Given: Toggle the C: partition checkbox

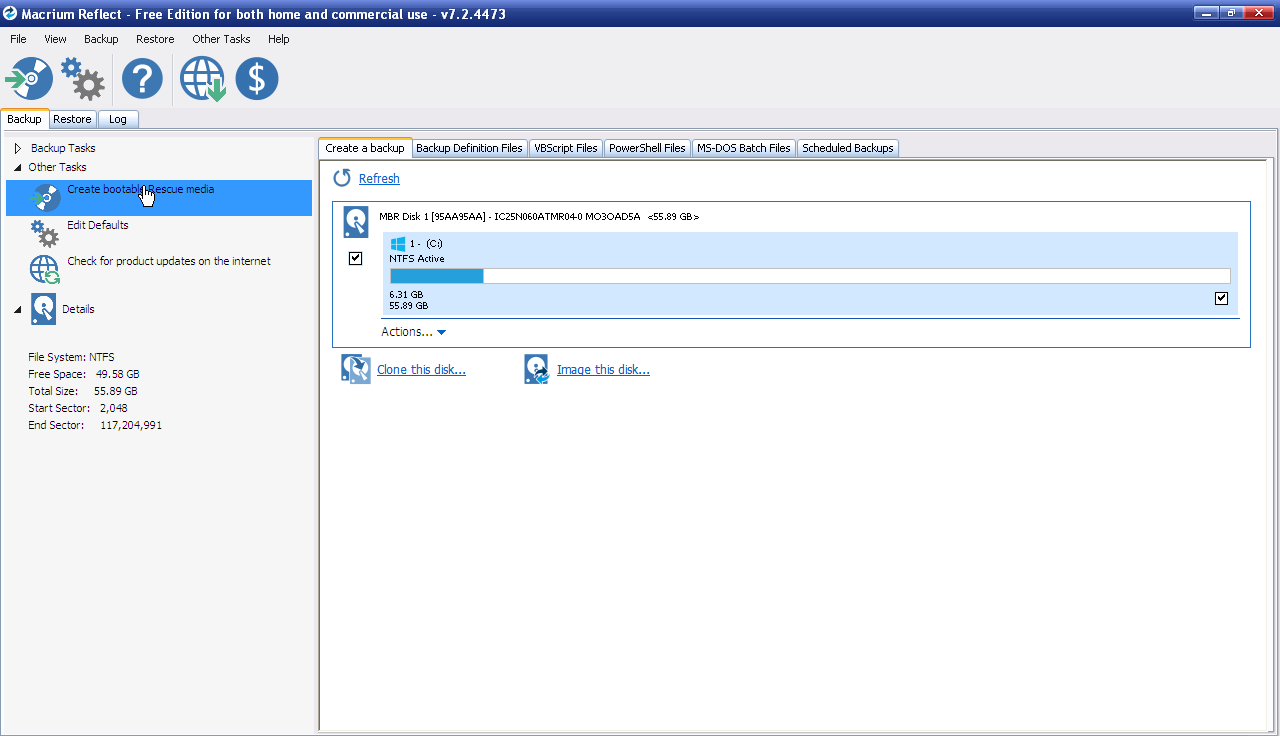Looking at the screenshot, I should point(1221,298).
